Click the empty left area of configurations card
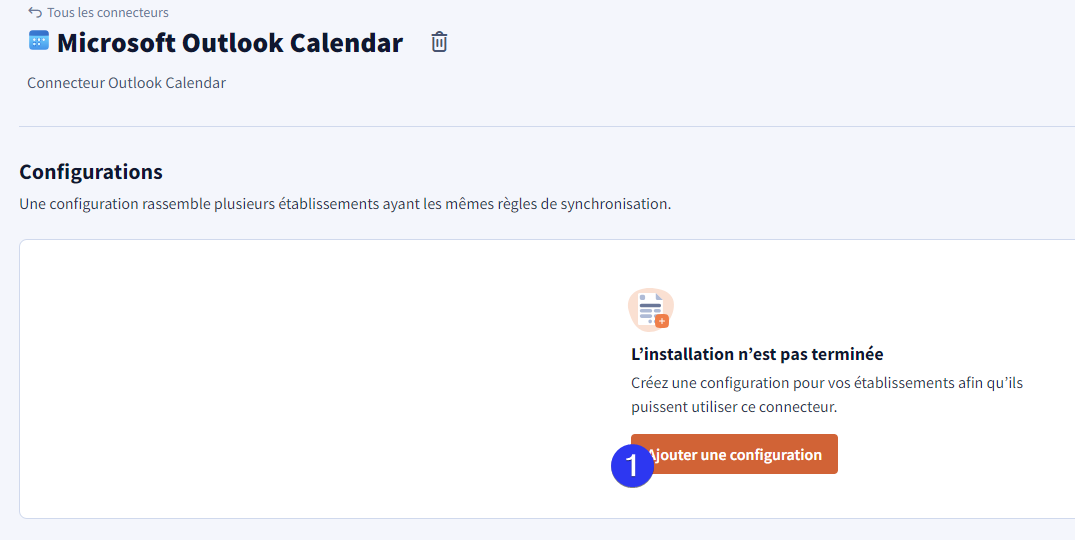Image resolution: width=1075 pixels, height=540 pixels. click(x=309, y=378)
